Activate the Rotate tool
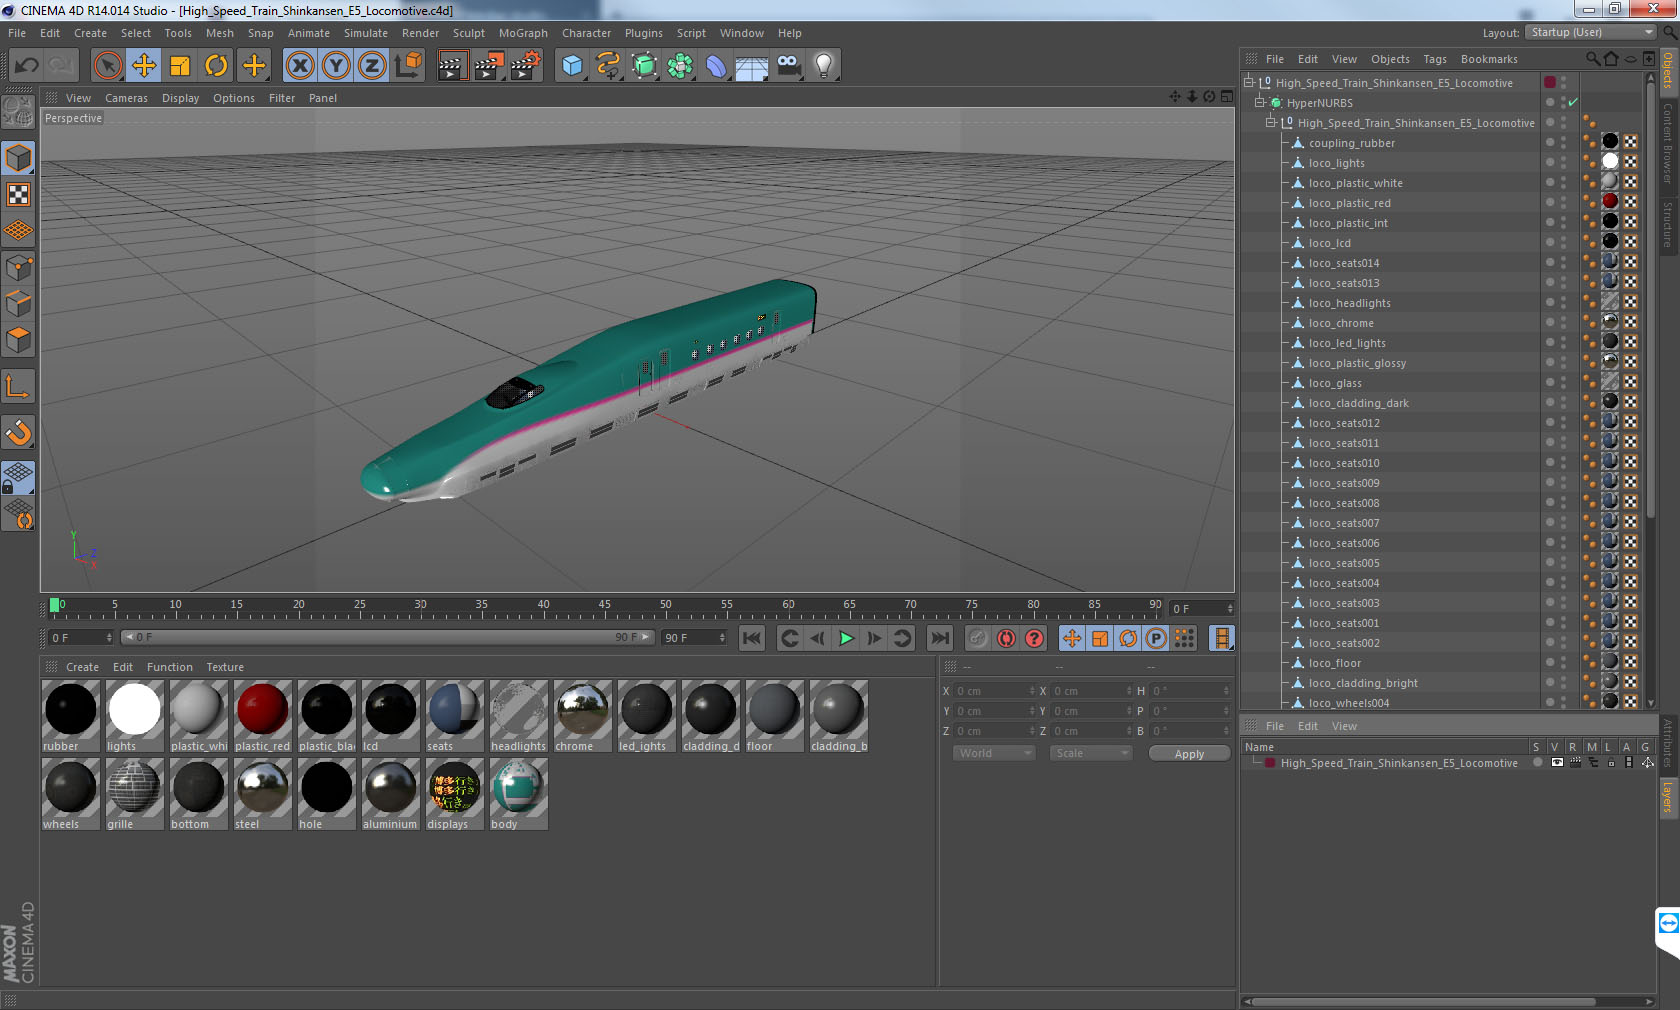Screen dimensions: 1680x1010 click(x=216, y=66)
